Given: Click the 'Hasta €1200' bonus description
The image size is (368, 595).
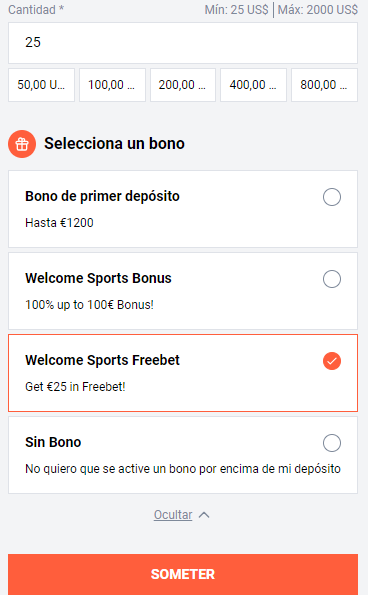Looking at the screenshot, I should (59, 223).
